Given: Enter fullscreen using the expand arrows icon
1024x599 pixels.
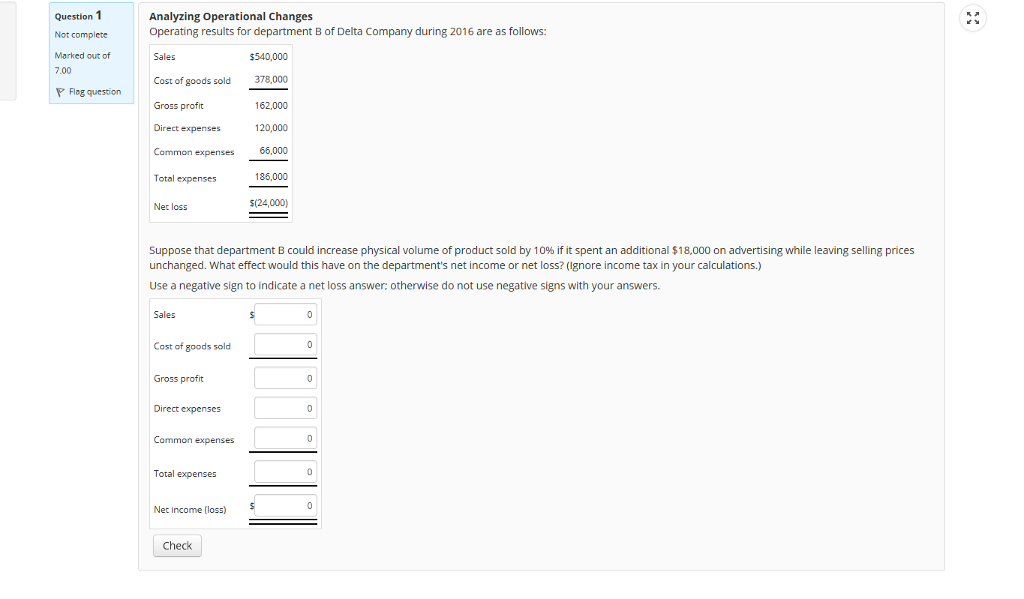Looking at the screenshot, I should tap(973, 16).
